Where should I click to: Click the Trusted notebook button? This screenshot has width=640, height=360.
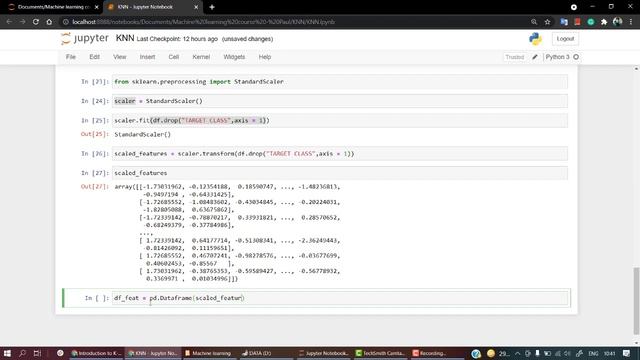coord(514,57)
